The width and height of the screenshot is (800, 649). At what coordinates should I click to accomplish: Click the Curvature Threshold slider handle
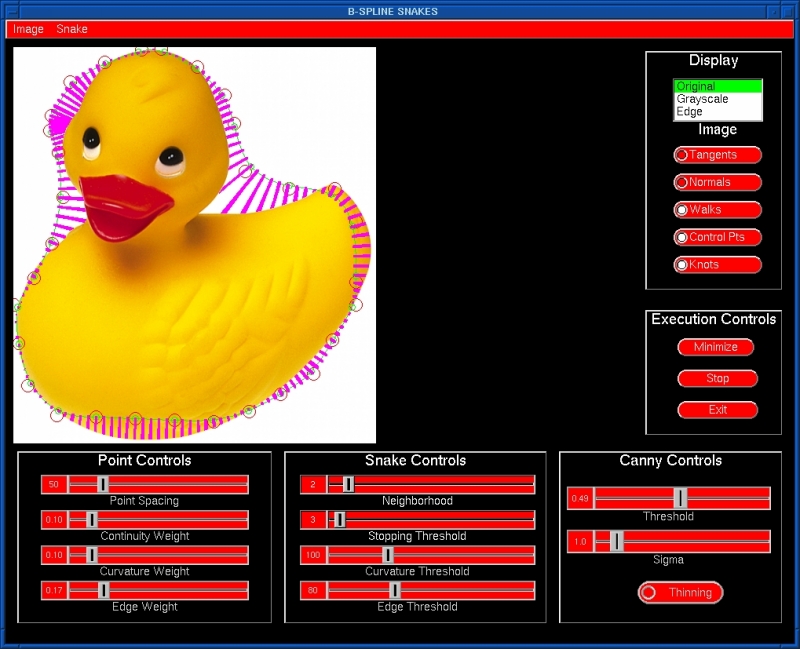click(388, 555)
